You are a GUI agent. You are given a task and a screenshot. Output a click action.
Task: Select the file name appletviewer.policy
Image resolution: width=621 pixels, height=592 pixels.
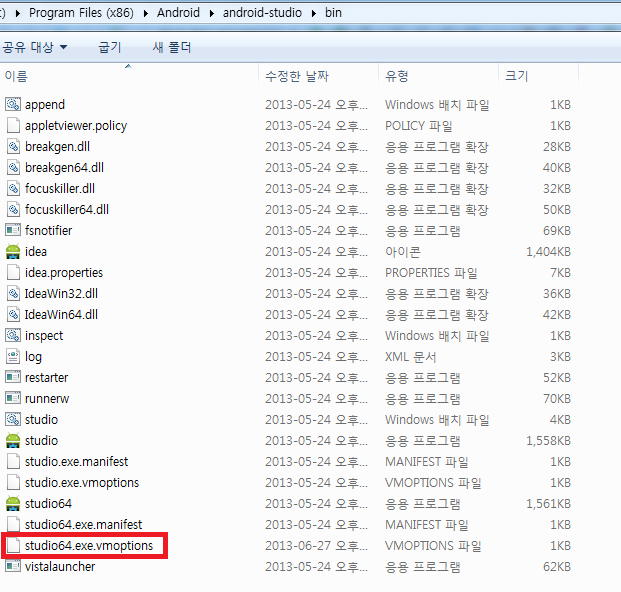pos(76,126)
